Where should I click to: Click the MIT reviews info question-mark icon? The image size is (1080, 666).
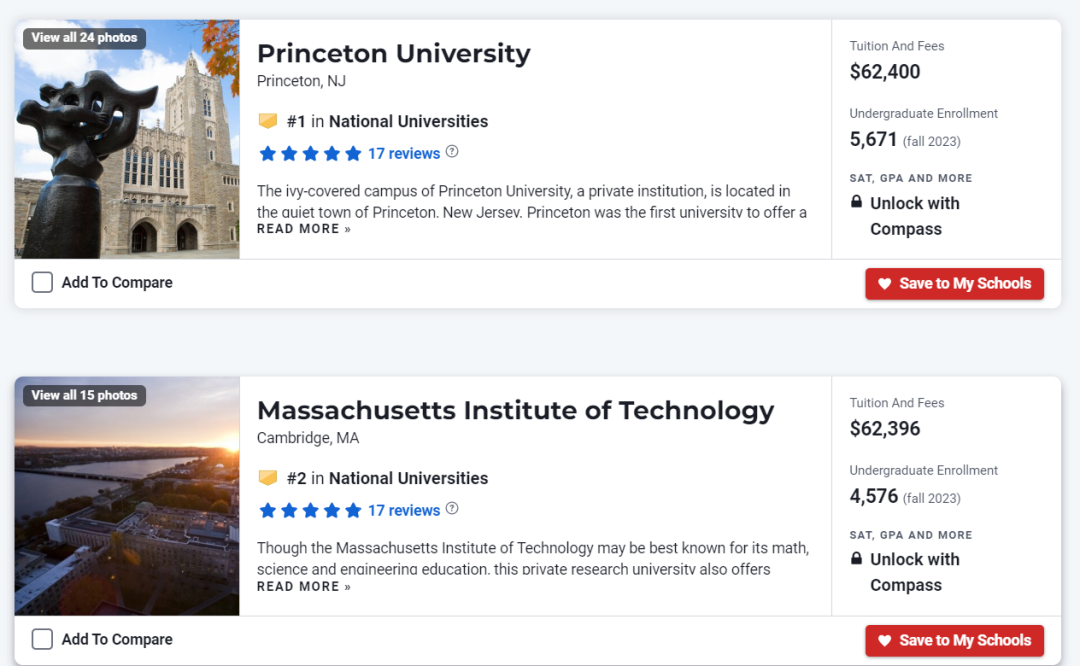click(x=452, y=509)
